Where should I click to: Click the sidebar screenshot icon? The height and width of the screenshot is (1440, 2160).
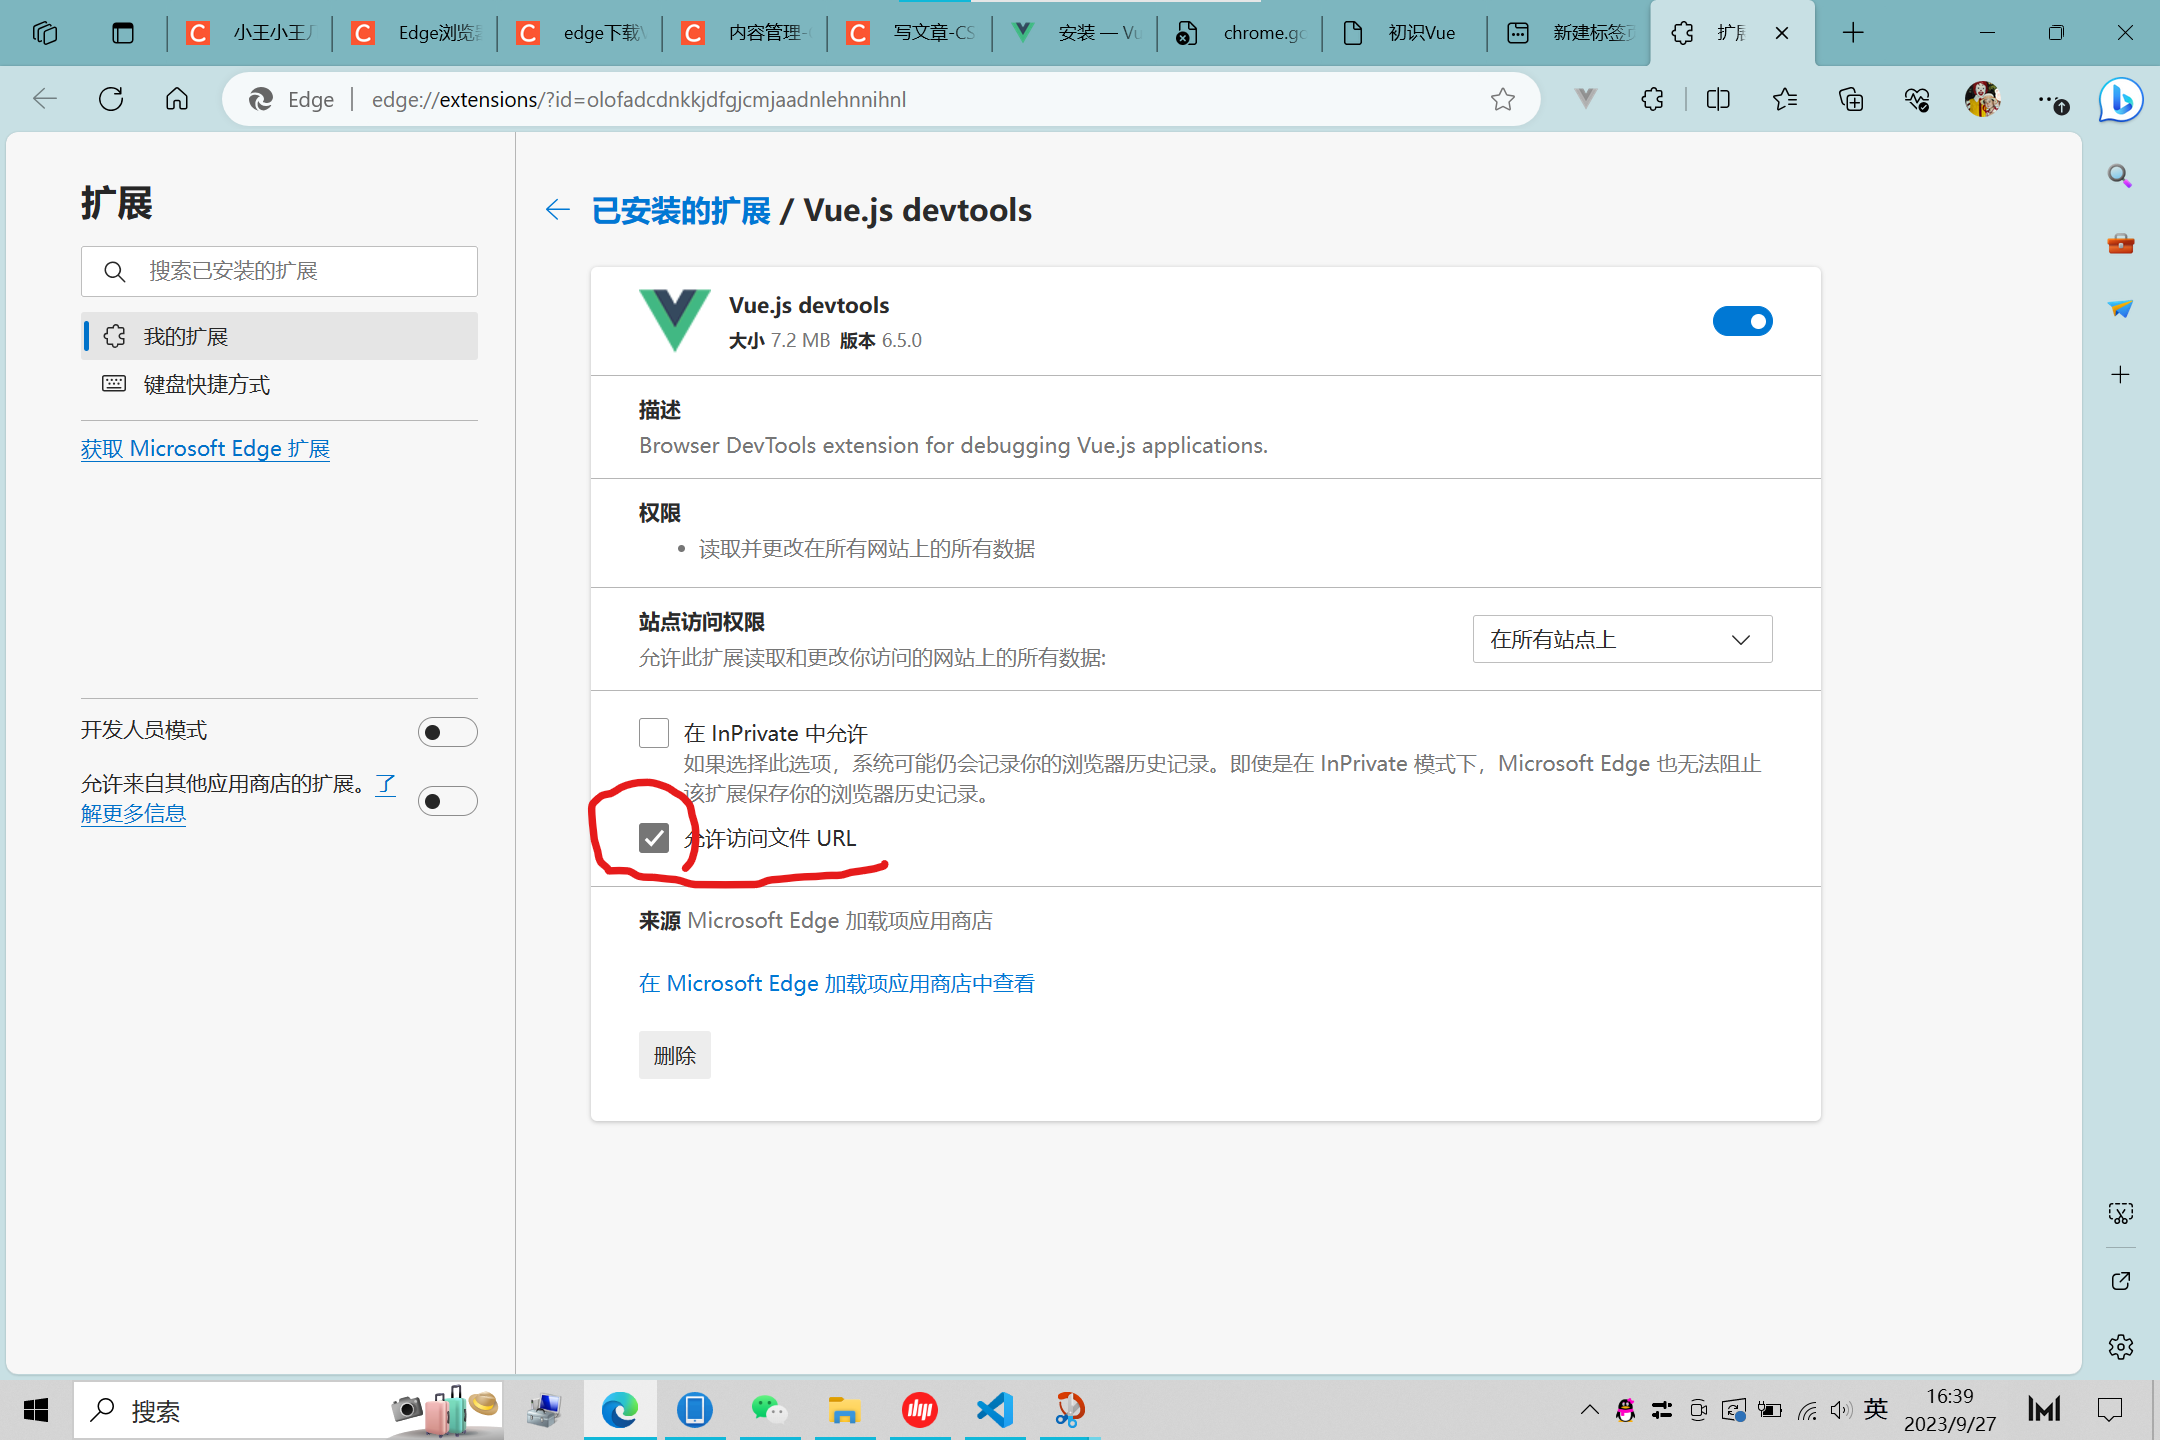pos(2120,1213)
